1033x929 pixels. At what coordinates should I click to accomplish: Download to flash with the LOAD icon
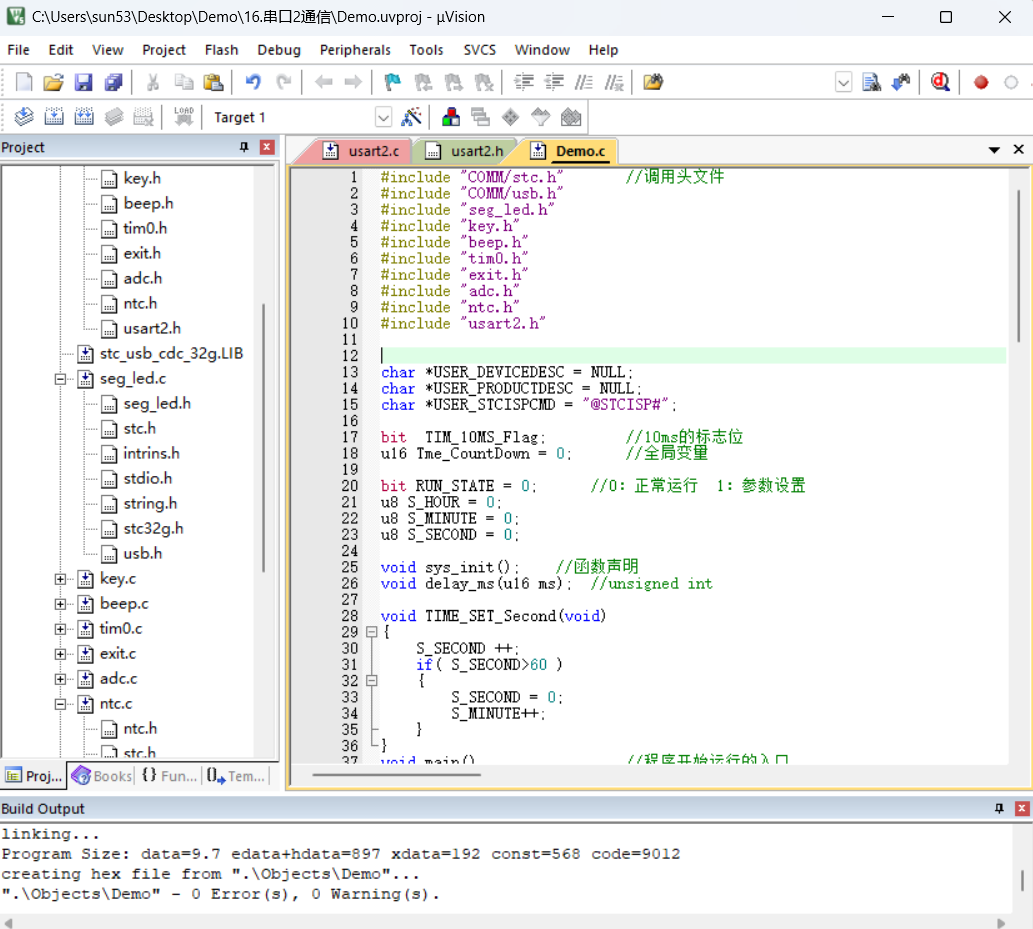pos(184,117)
